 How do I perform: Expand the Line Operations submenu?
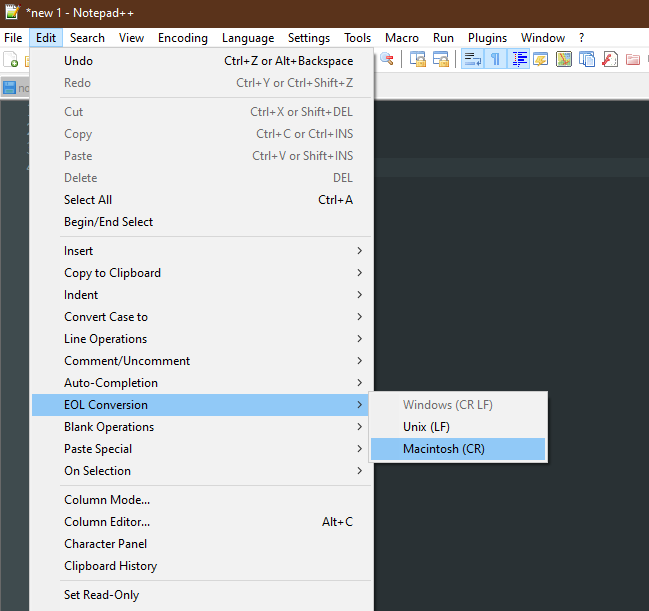point(202,339)
